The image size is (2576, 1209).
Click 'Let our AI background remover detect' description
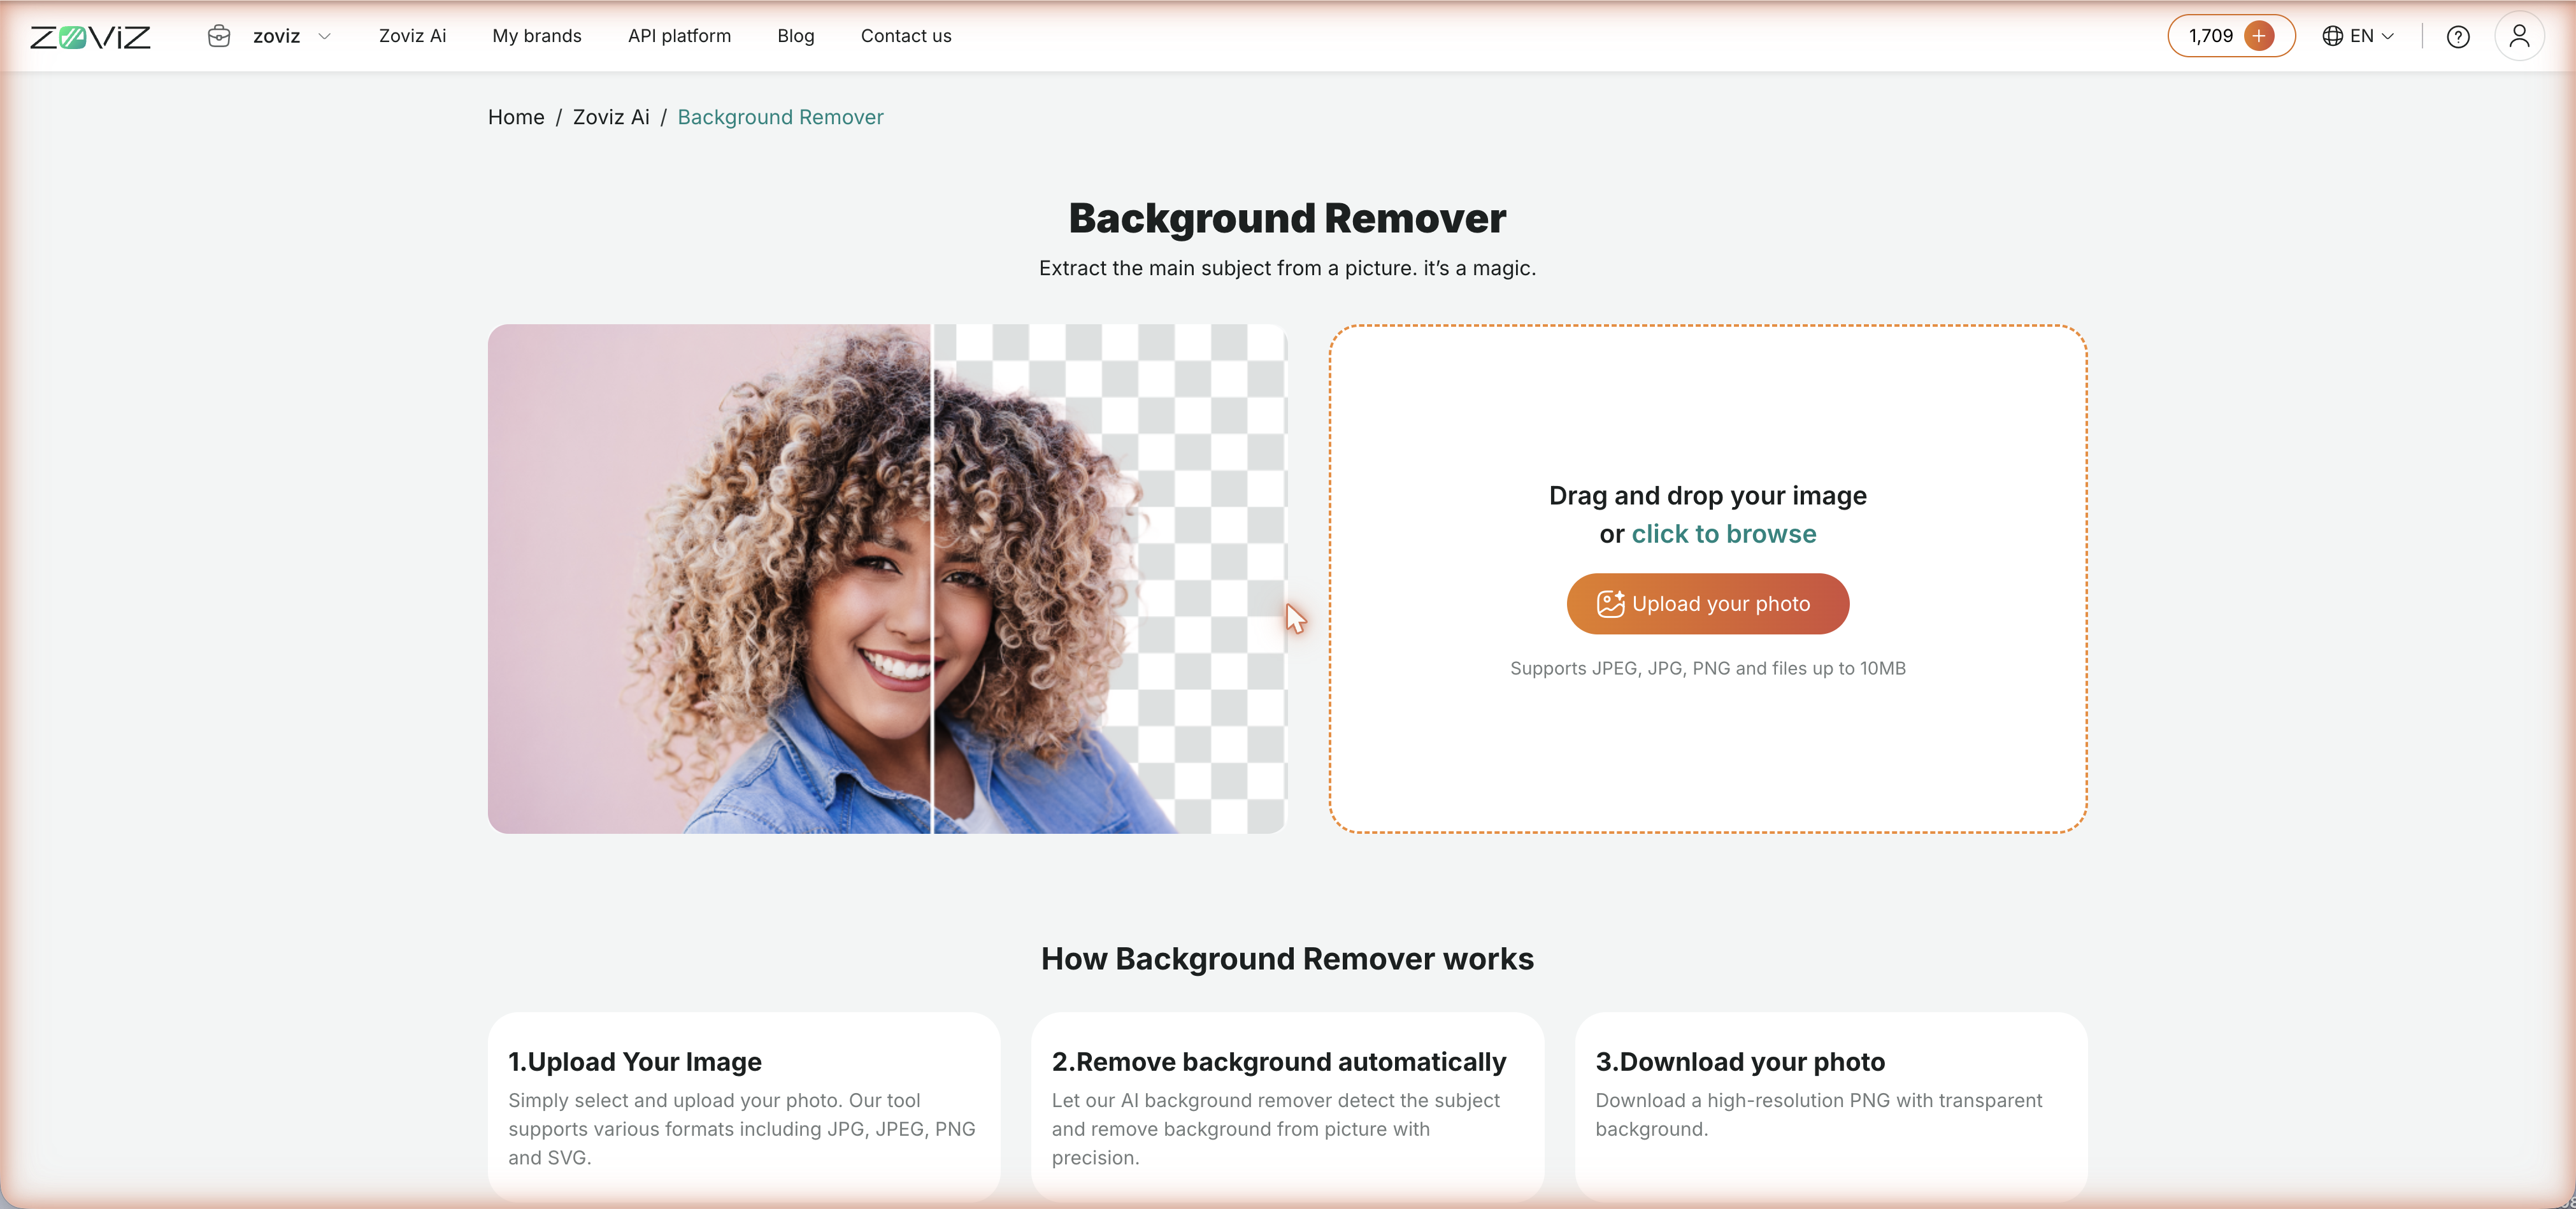(x=1276, y=1128)
